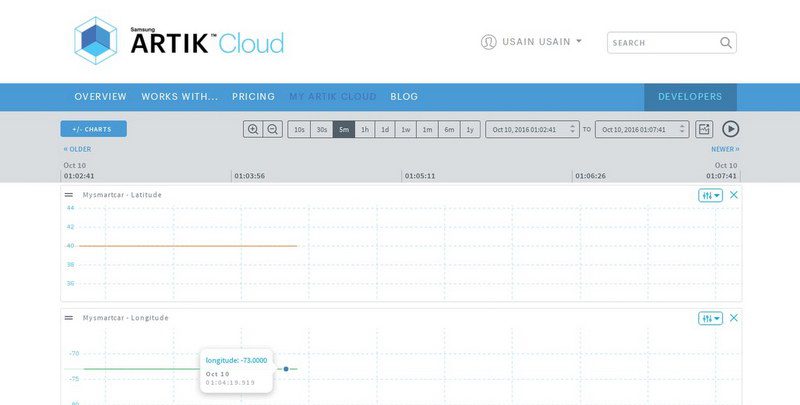The width and height of the screenshot is (800, 405).
Task: Select the 5m time range
Action: pyautogui.click(x=344, y=130)
